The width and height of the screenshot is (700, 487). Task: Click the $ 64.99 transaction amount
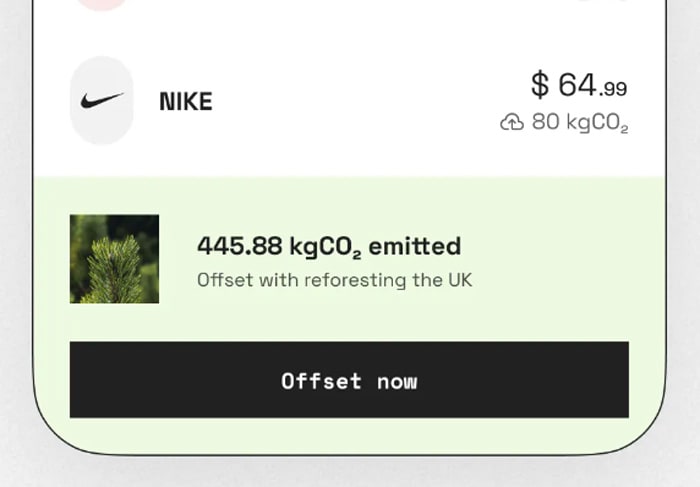coord(579,84)
